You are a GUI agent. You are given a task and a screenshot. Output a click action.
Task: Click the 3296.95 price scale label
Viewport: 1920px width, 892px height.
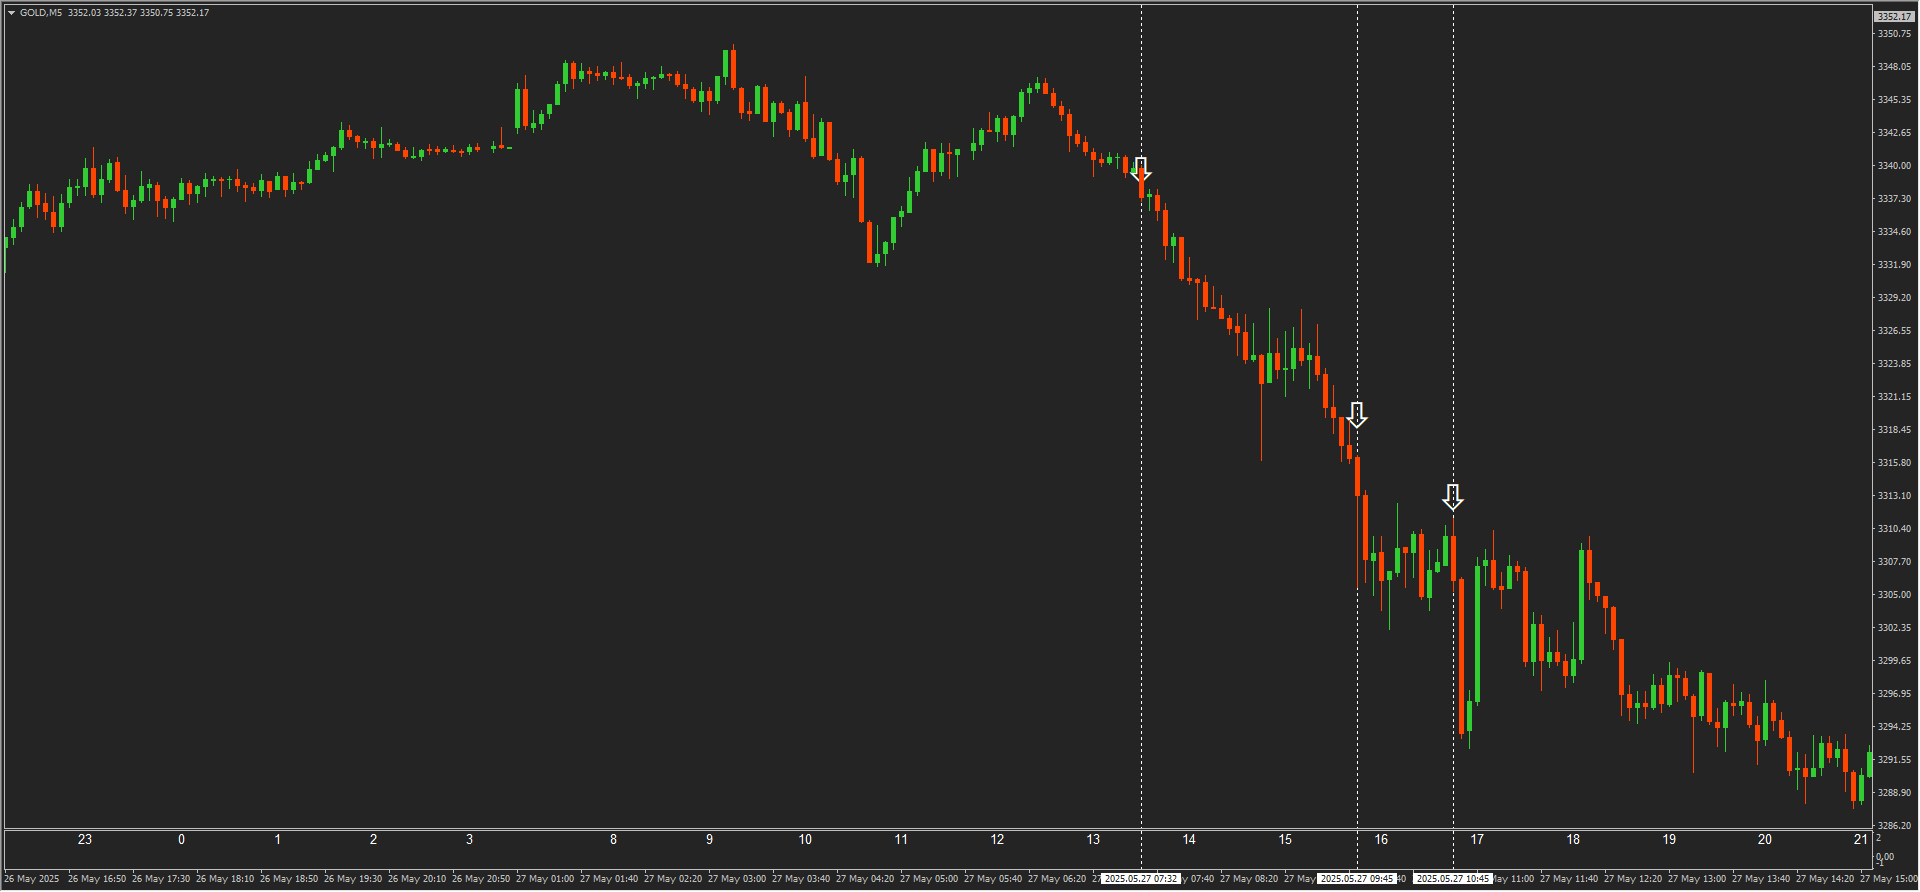coord(1894,694)
